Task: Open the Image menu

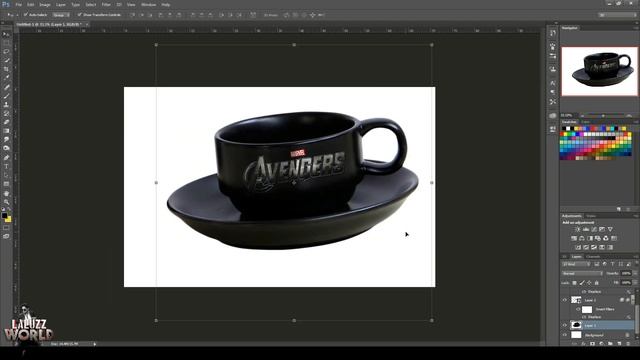Action: [45, 4]
